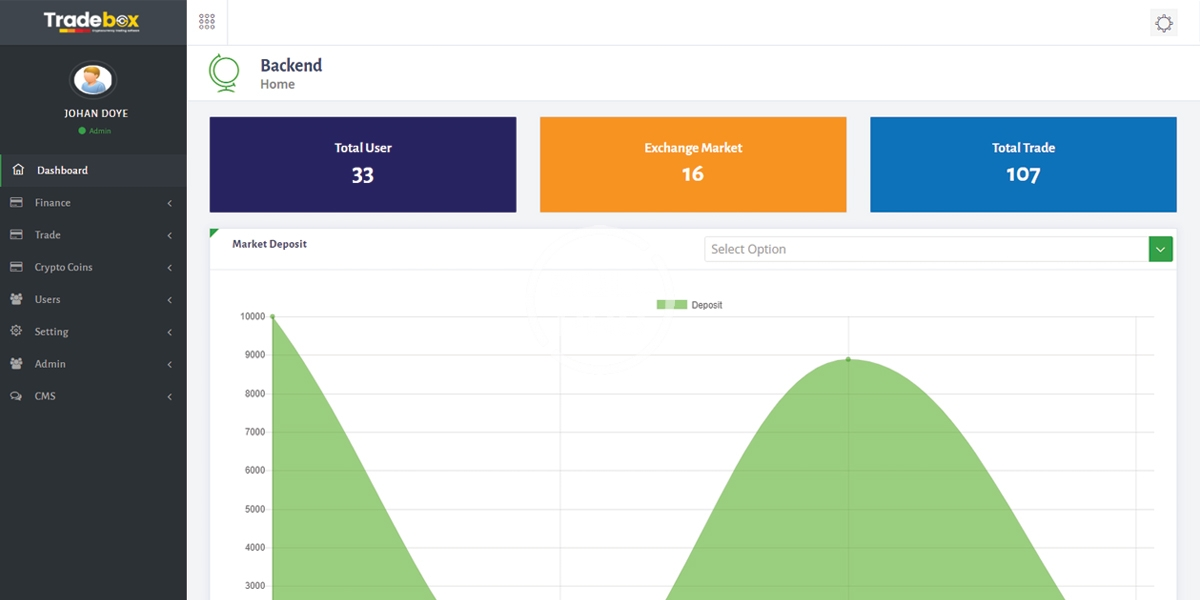Toggle the Deposit legend in the chart
This screenshot has width=1200, height=600.
click(689, 305)
